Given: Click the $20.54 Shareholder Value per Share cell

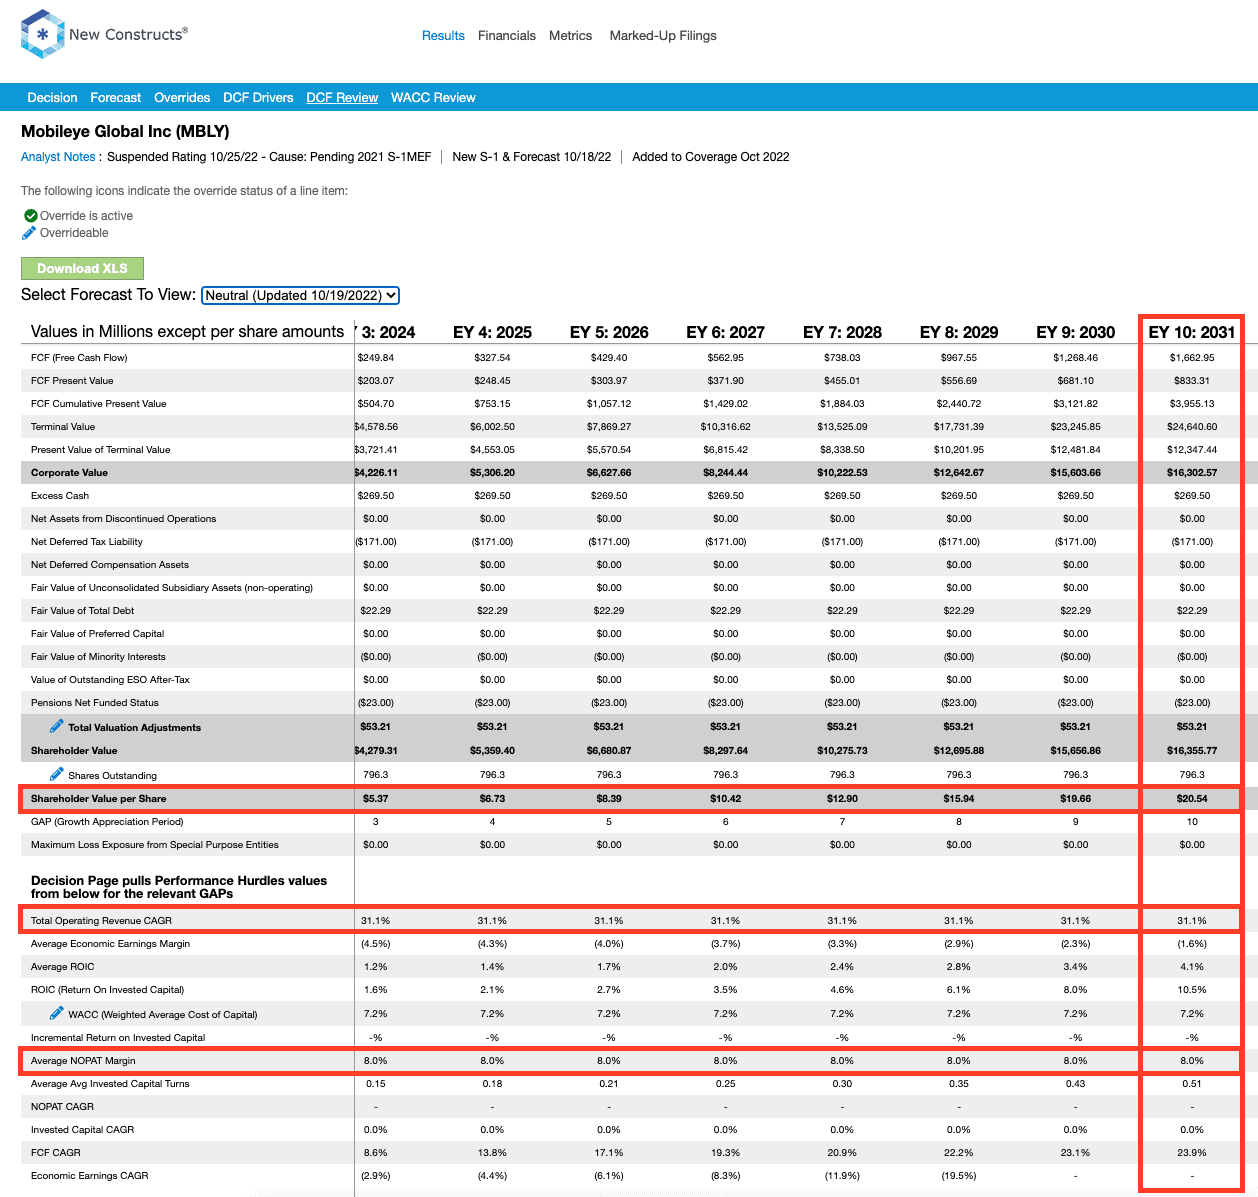Looking at the screenshot, I should pos(1192,799).
